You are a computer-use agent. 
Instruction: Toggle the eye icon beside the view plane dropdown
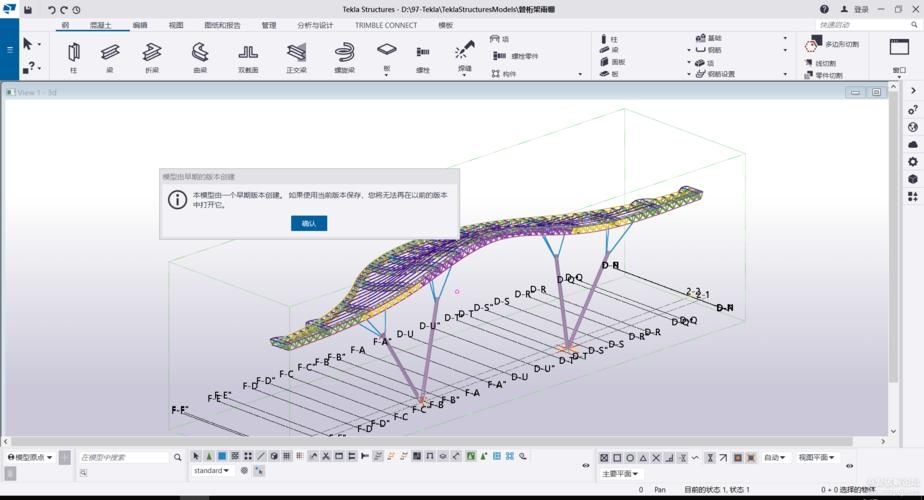click(849, 466)
